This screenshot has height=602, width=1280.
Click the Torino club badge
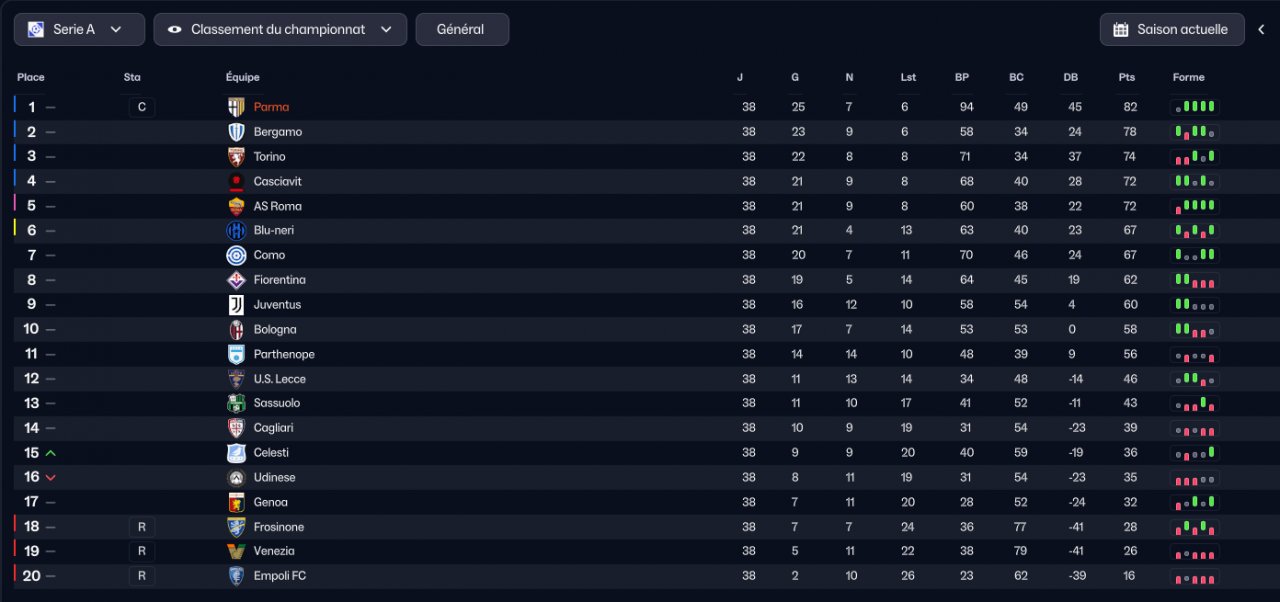[236, 156]
